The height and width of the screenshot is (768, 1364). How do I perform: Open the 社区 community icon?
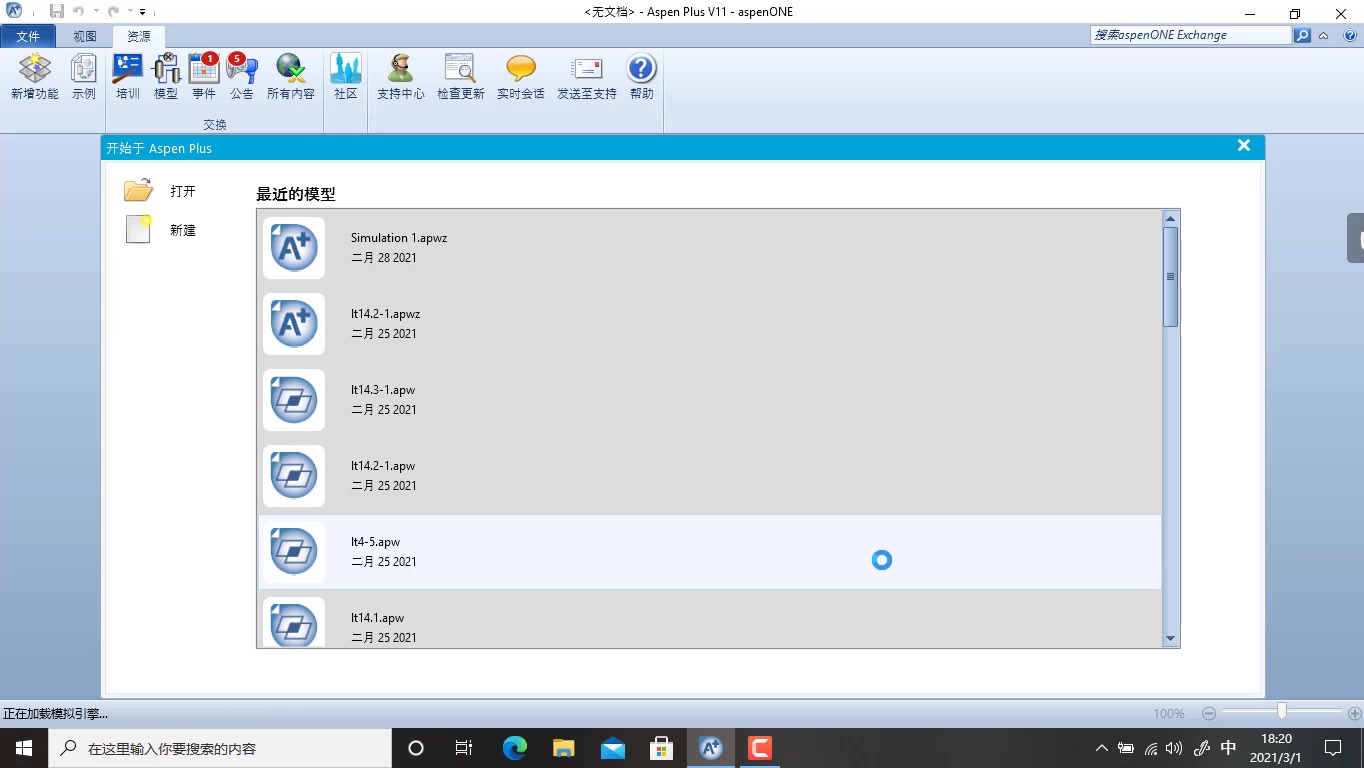(346, 77)
